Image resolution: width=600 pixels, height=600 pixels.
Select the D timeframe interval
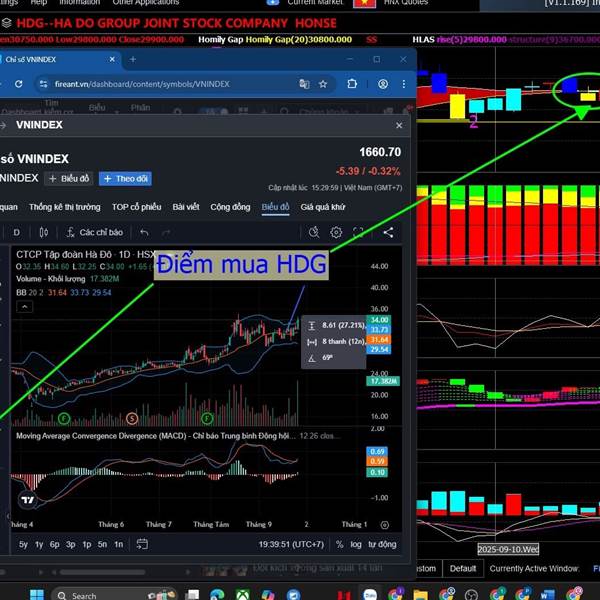tap(16, 232)
